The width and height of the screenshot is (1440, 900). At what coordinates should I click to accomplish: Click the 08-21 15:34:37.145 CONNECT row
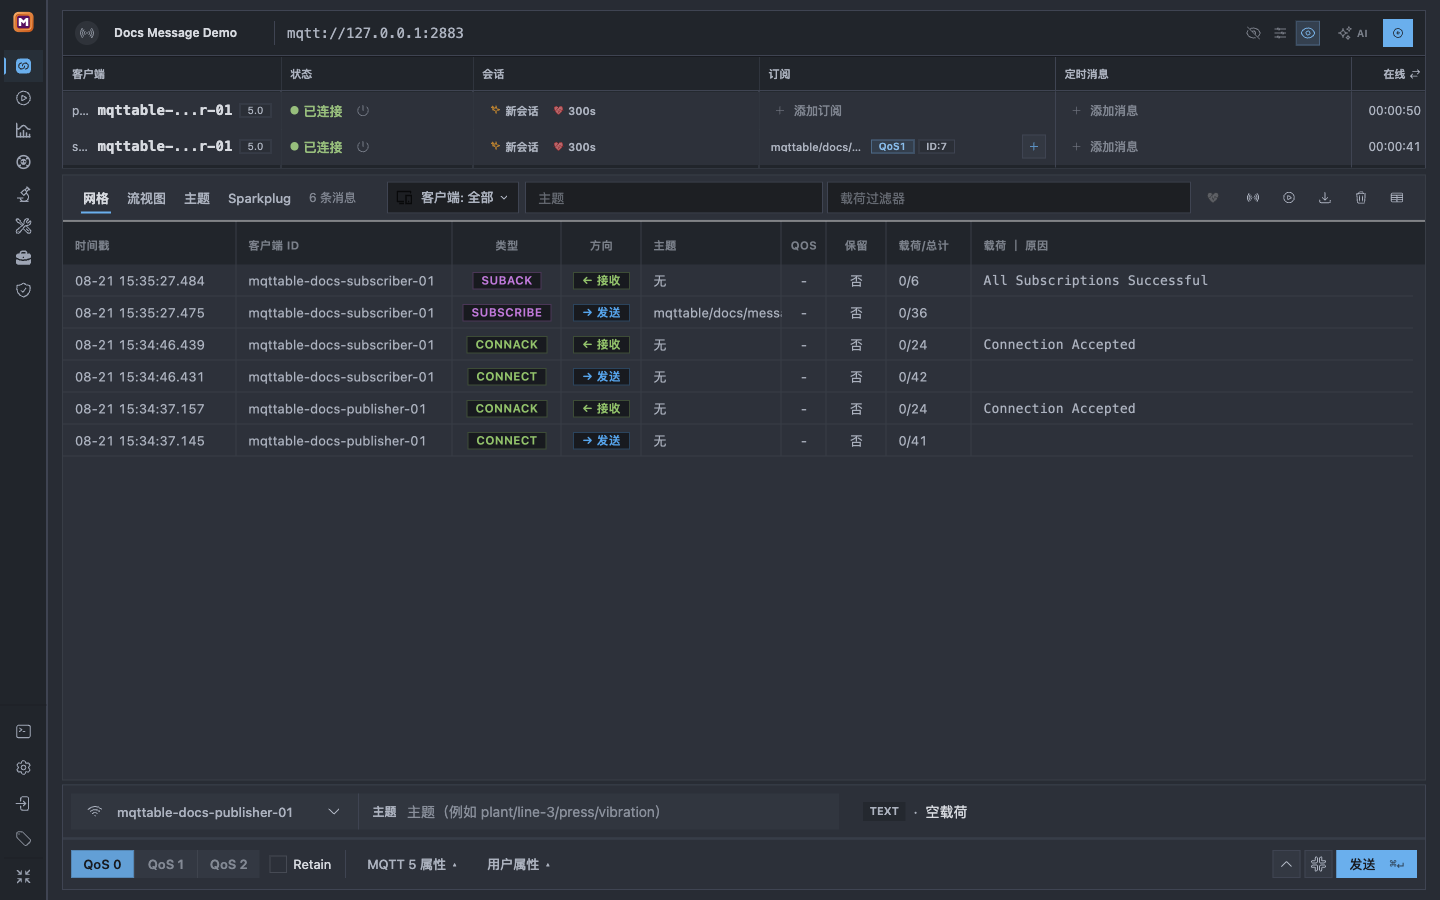[x=739, y=441]
